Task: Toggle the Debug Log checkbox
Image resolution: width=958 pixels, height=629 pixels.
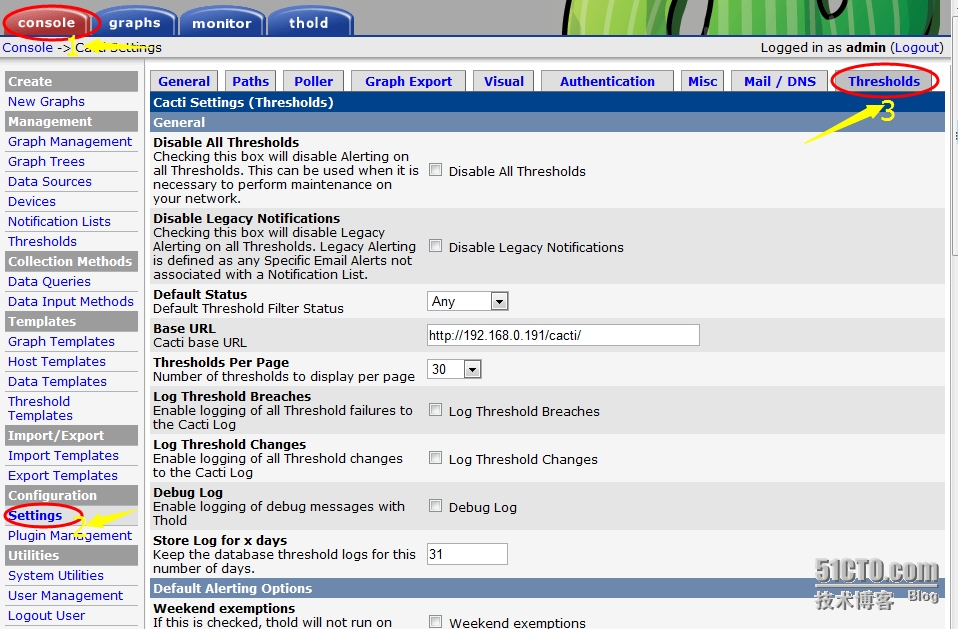Action: pyautogui.click(x=436, y=506)
